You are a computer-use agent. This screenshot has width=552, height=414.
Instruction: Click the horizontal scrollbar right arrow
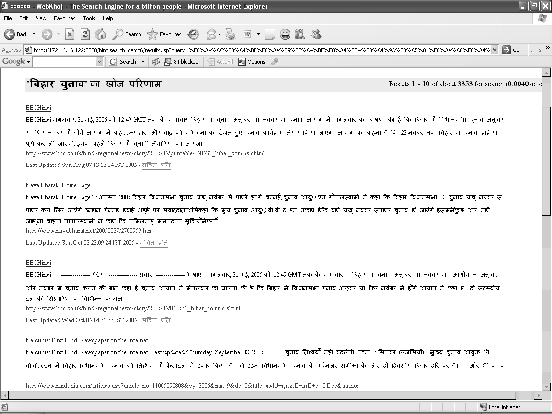(538, 395)
